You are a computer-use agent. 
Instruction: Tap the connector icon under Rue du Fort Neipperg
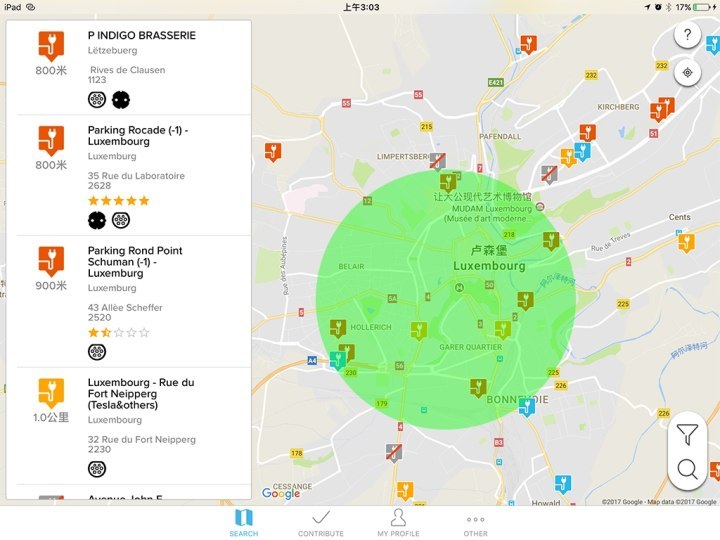click(97, 469)
